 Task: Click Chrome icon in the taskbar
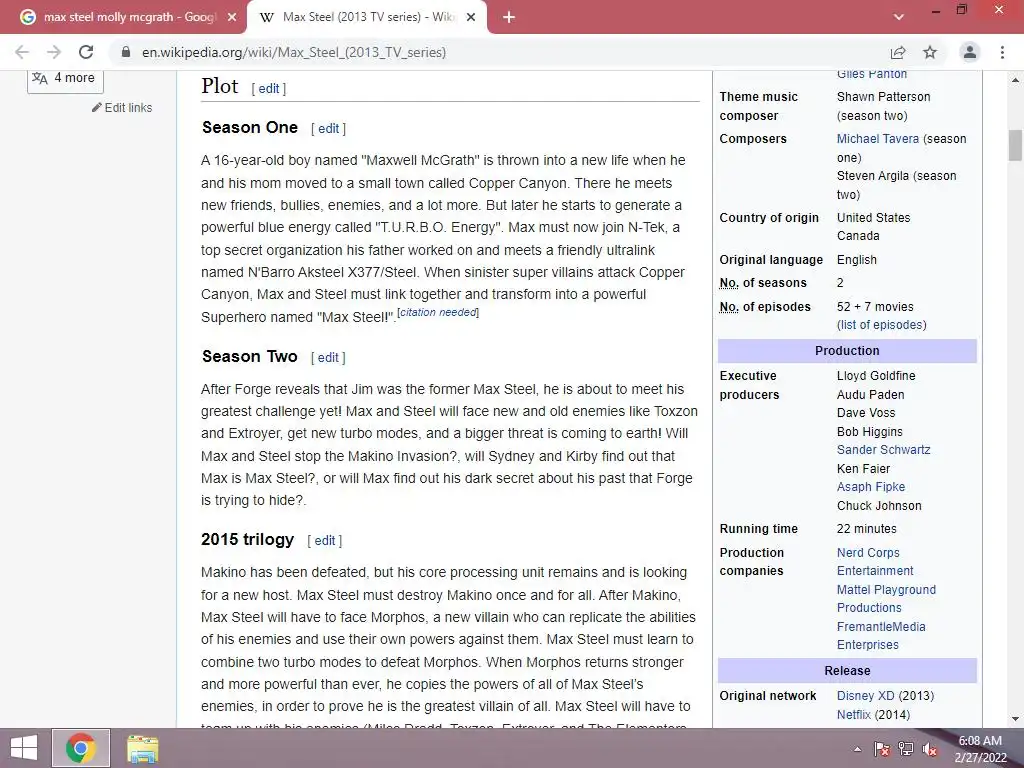pyautogui.click(x=81, y=748)
